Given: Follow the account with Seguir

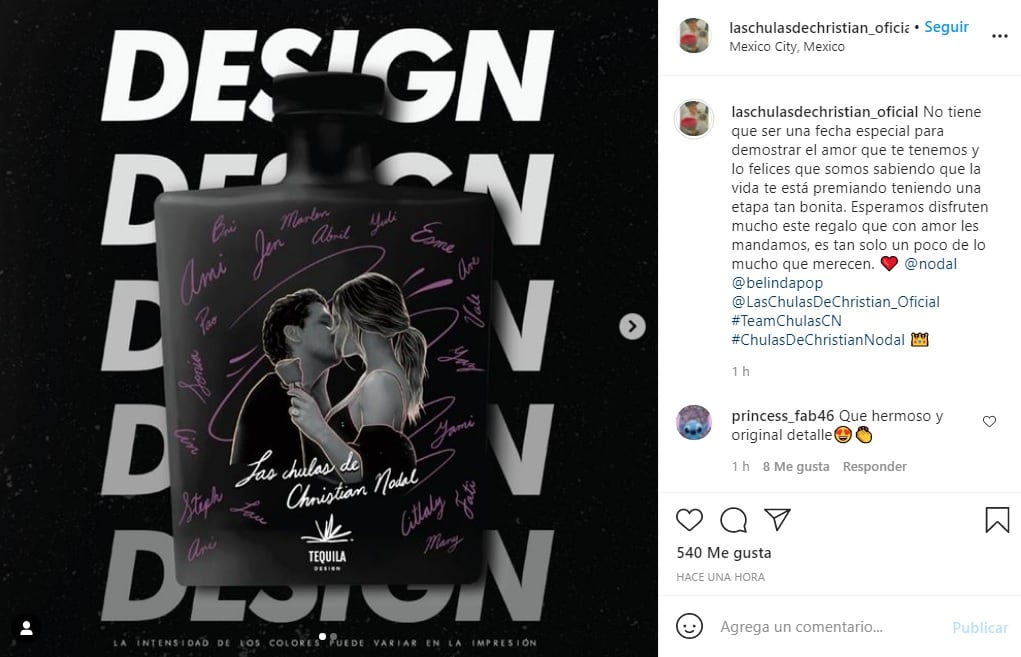Looking at the screenshot, I should pyautogui.click(x=946, y=27).
